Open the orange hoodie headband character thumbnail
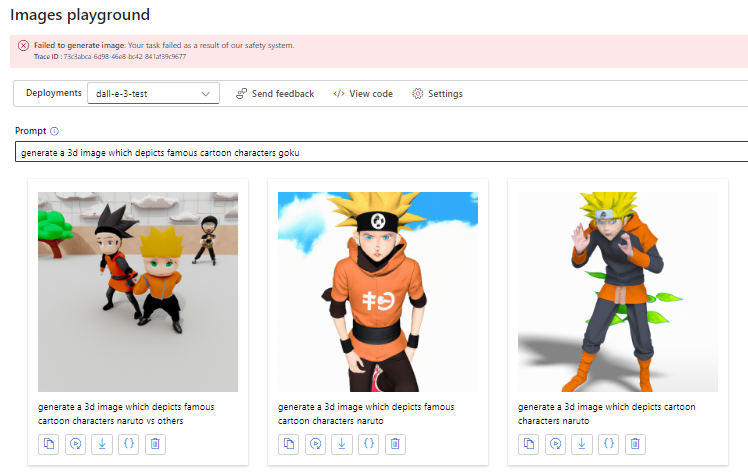The image size is (748, 474). pyautogui.click(x=378, y=292)
